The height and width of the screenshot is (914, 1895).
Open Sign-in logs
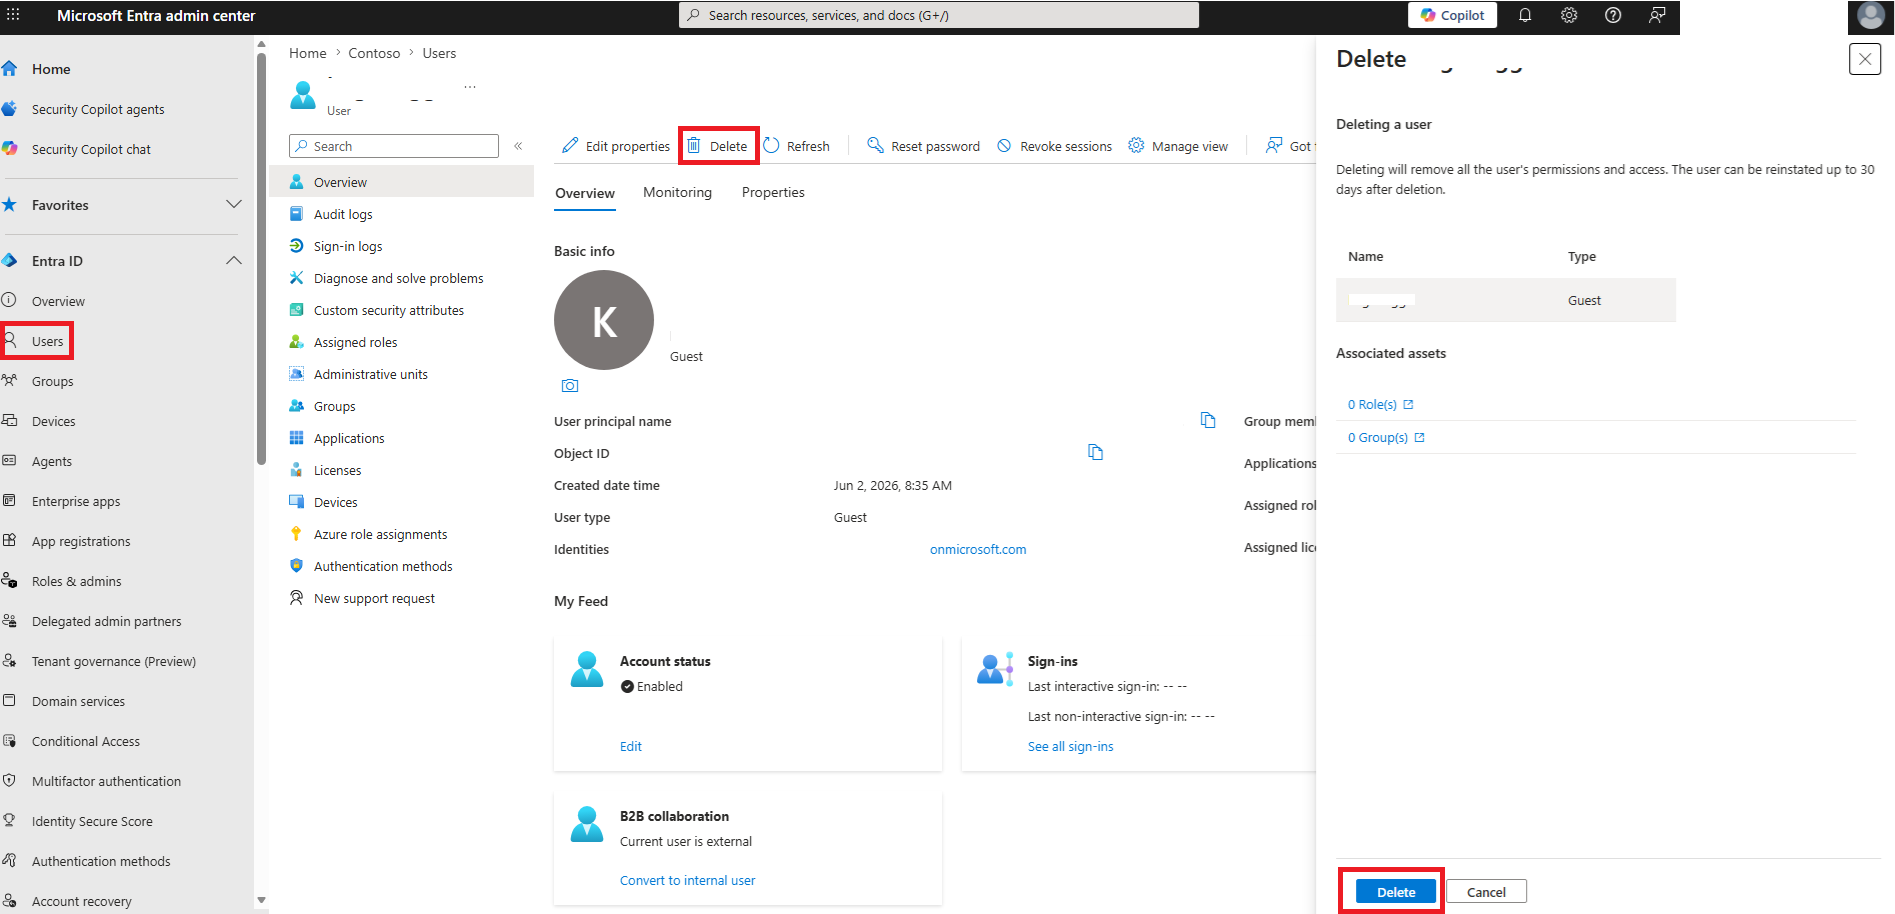pos(348,246)
